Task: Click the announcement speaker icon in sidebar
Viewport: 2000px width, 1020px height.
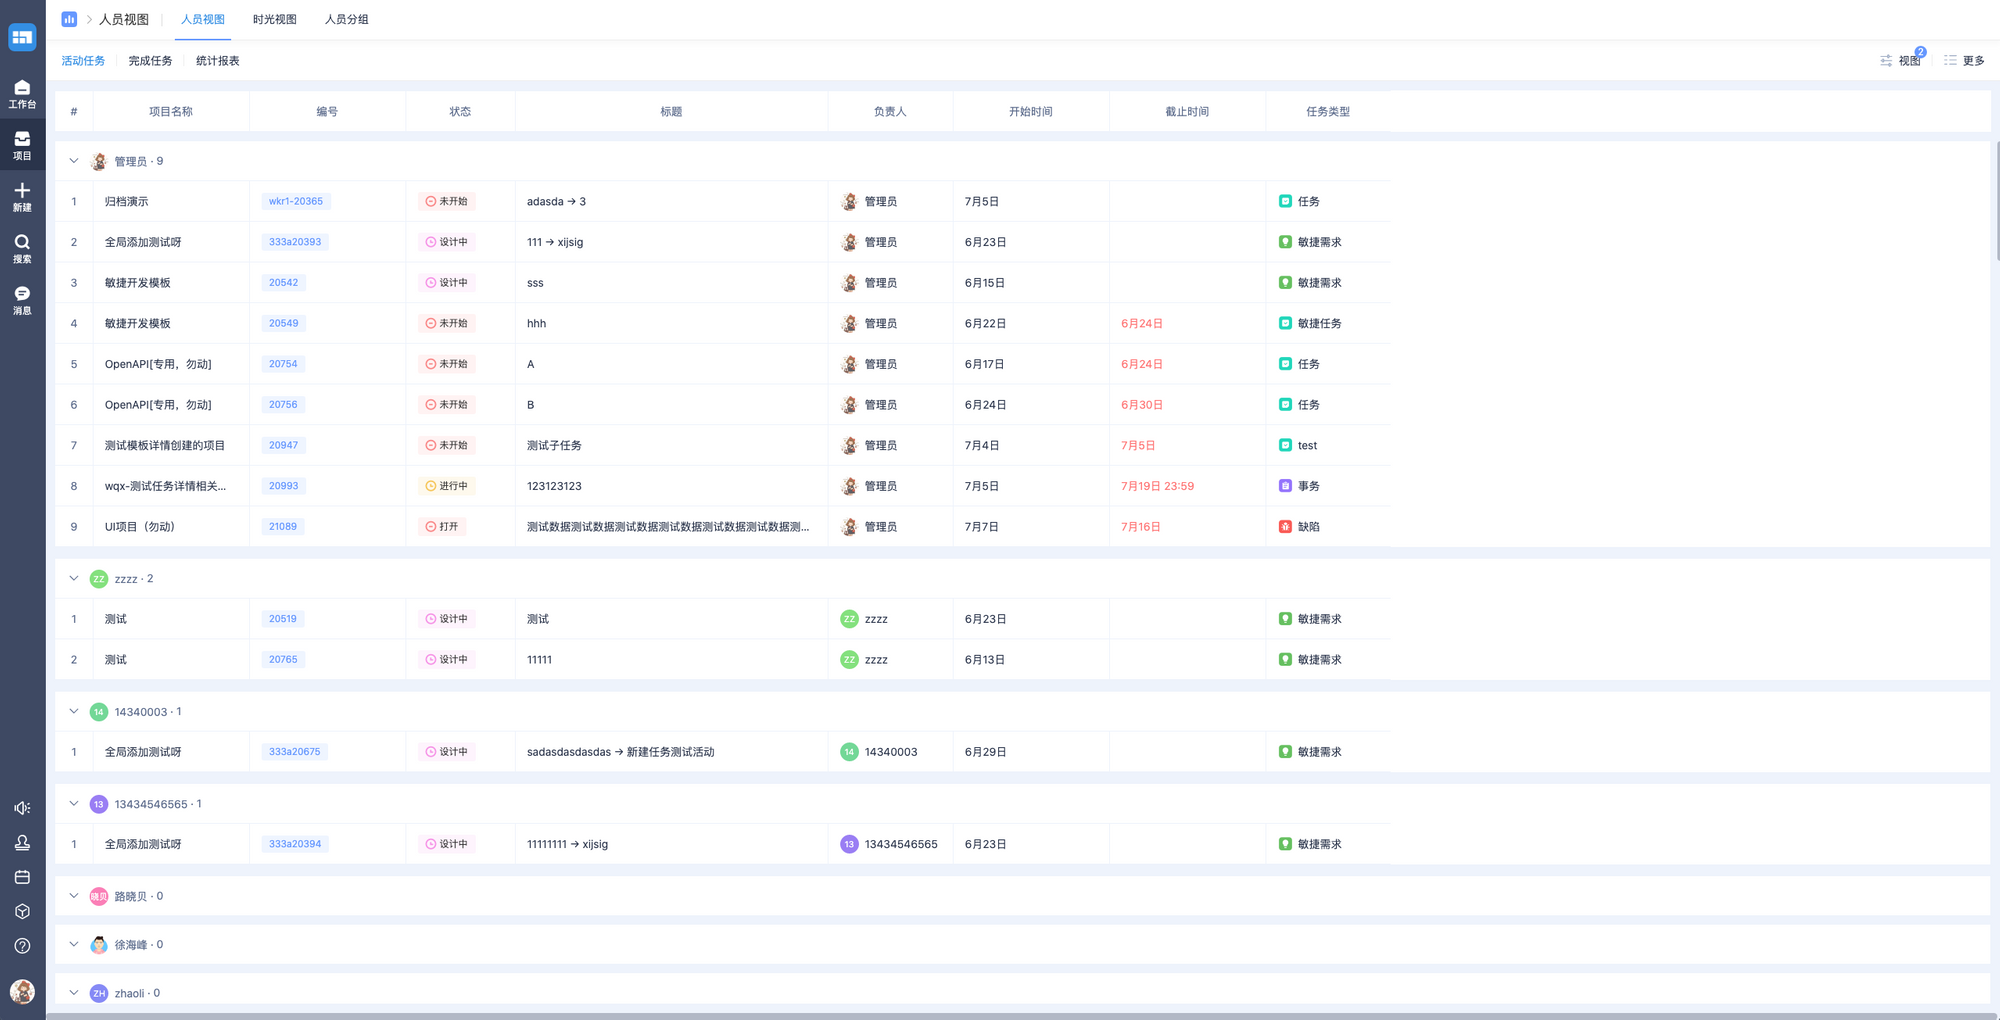Action: (x=22, y=808)
